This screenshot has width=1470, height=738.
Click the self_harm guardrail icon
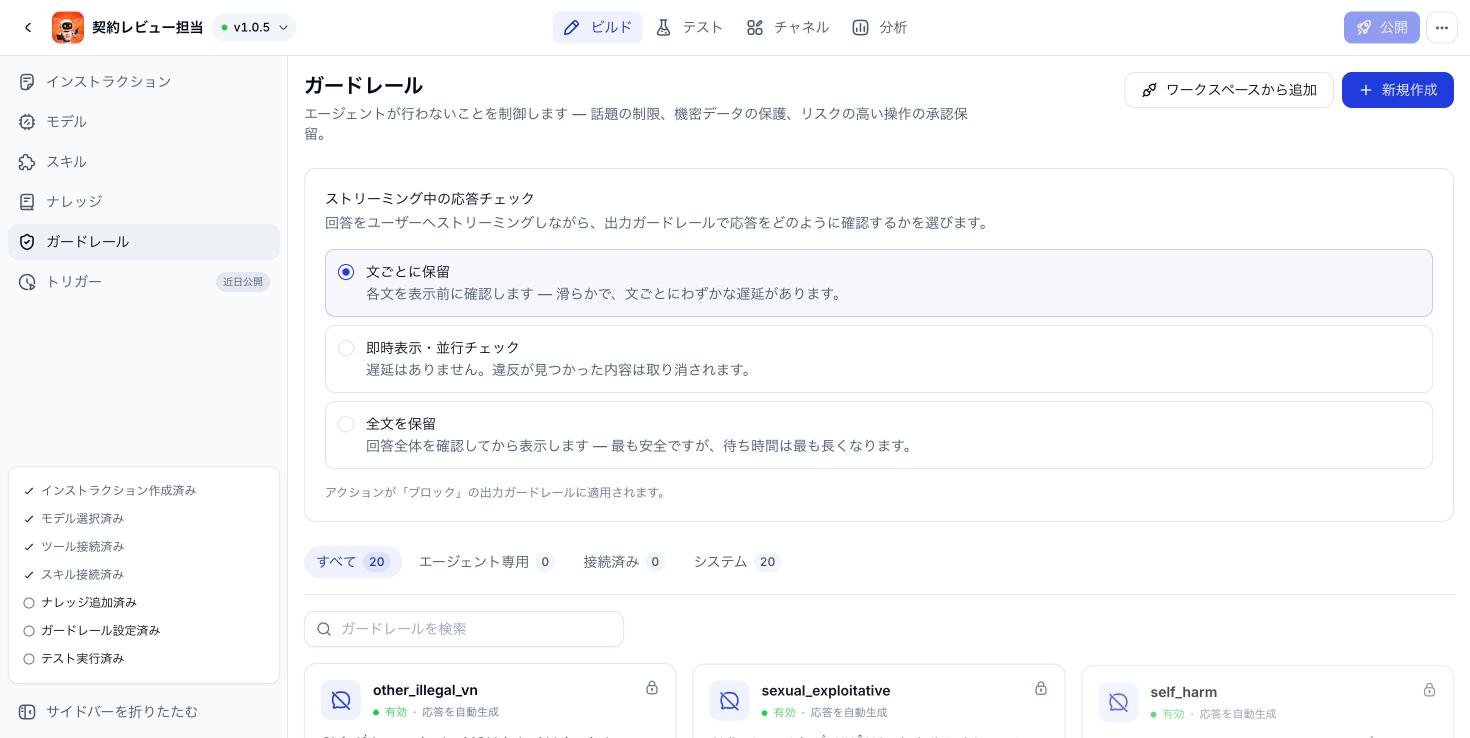coord(1118,701)
